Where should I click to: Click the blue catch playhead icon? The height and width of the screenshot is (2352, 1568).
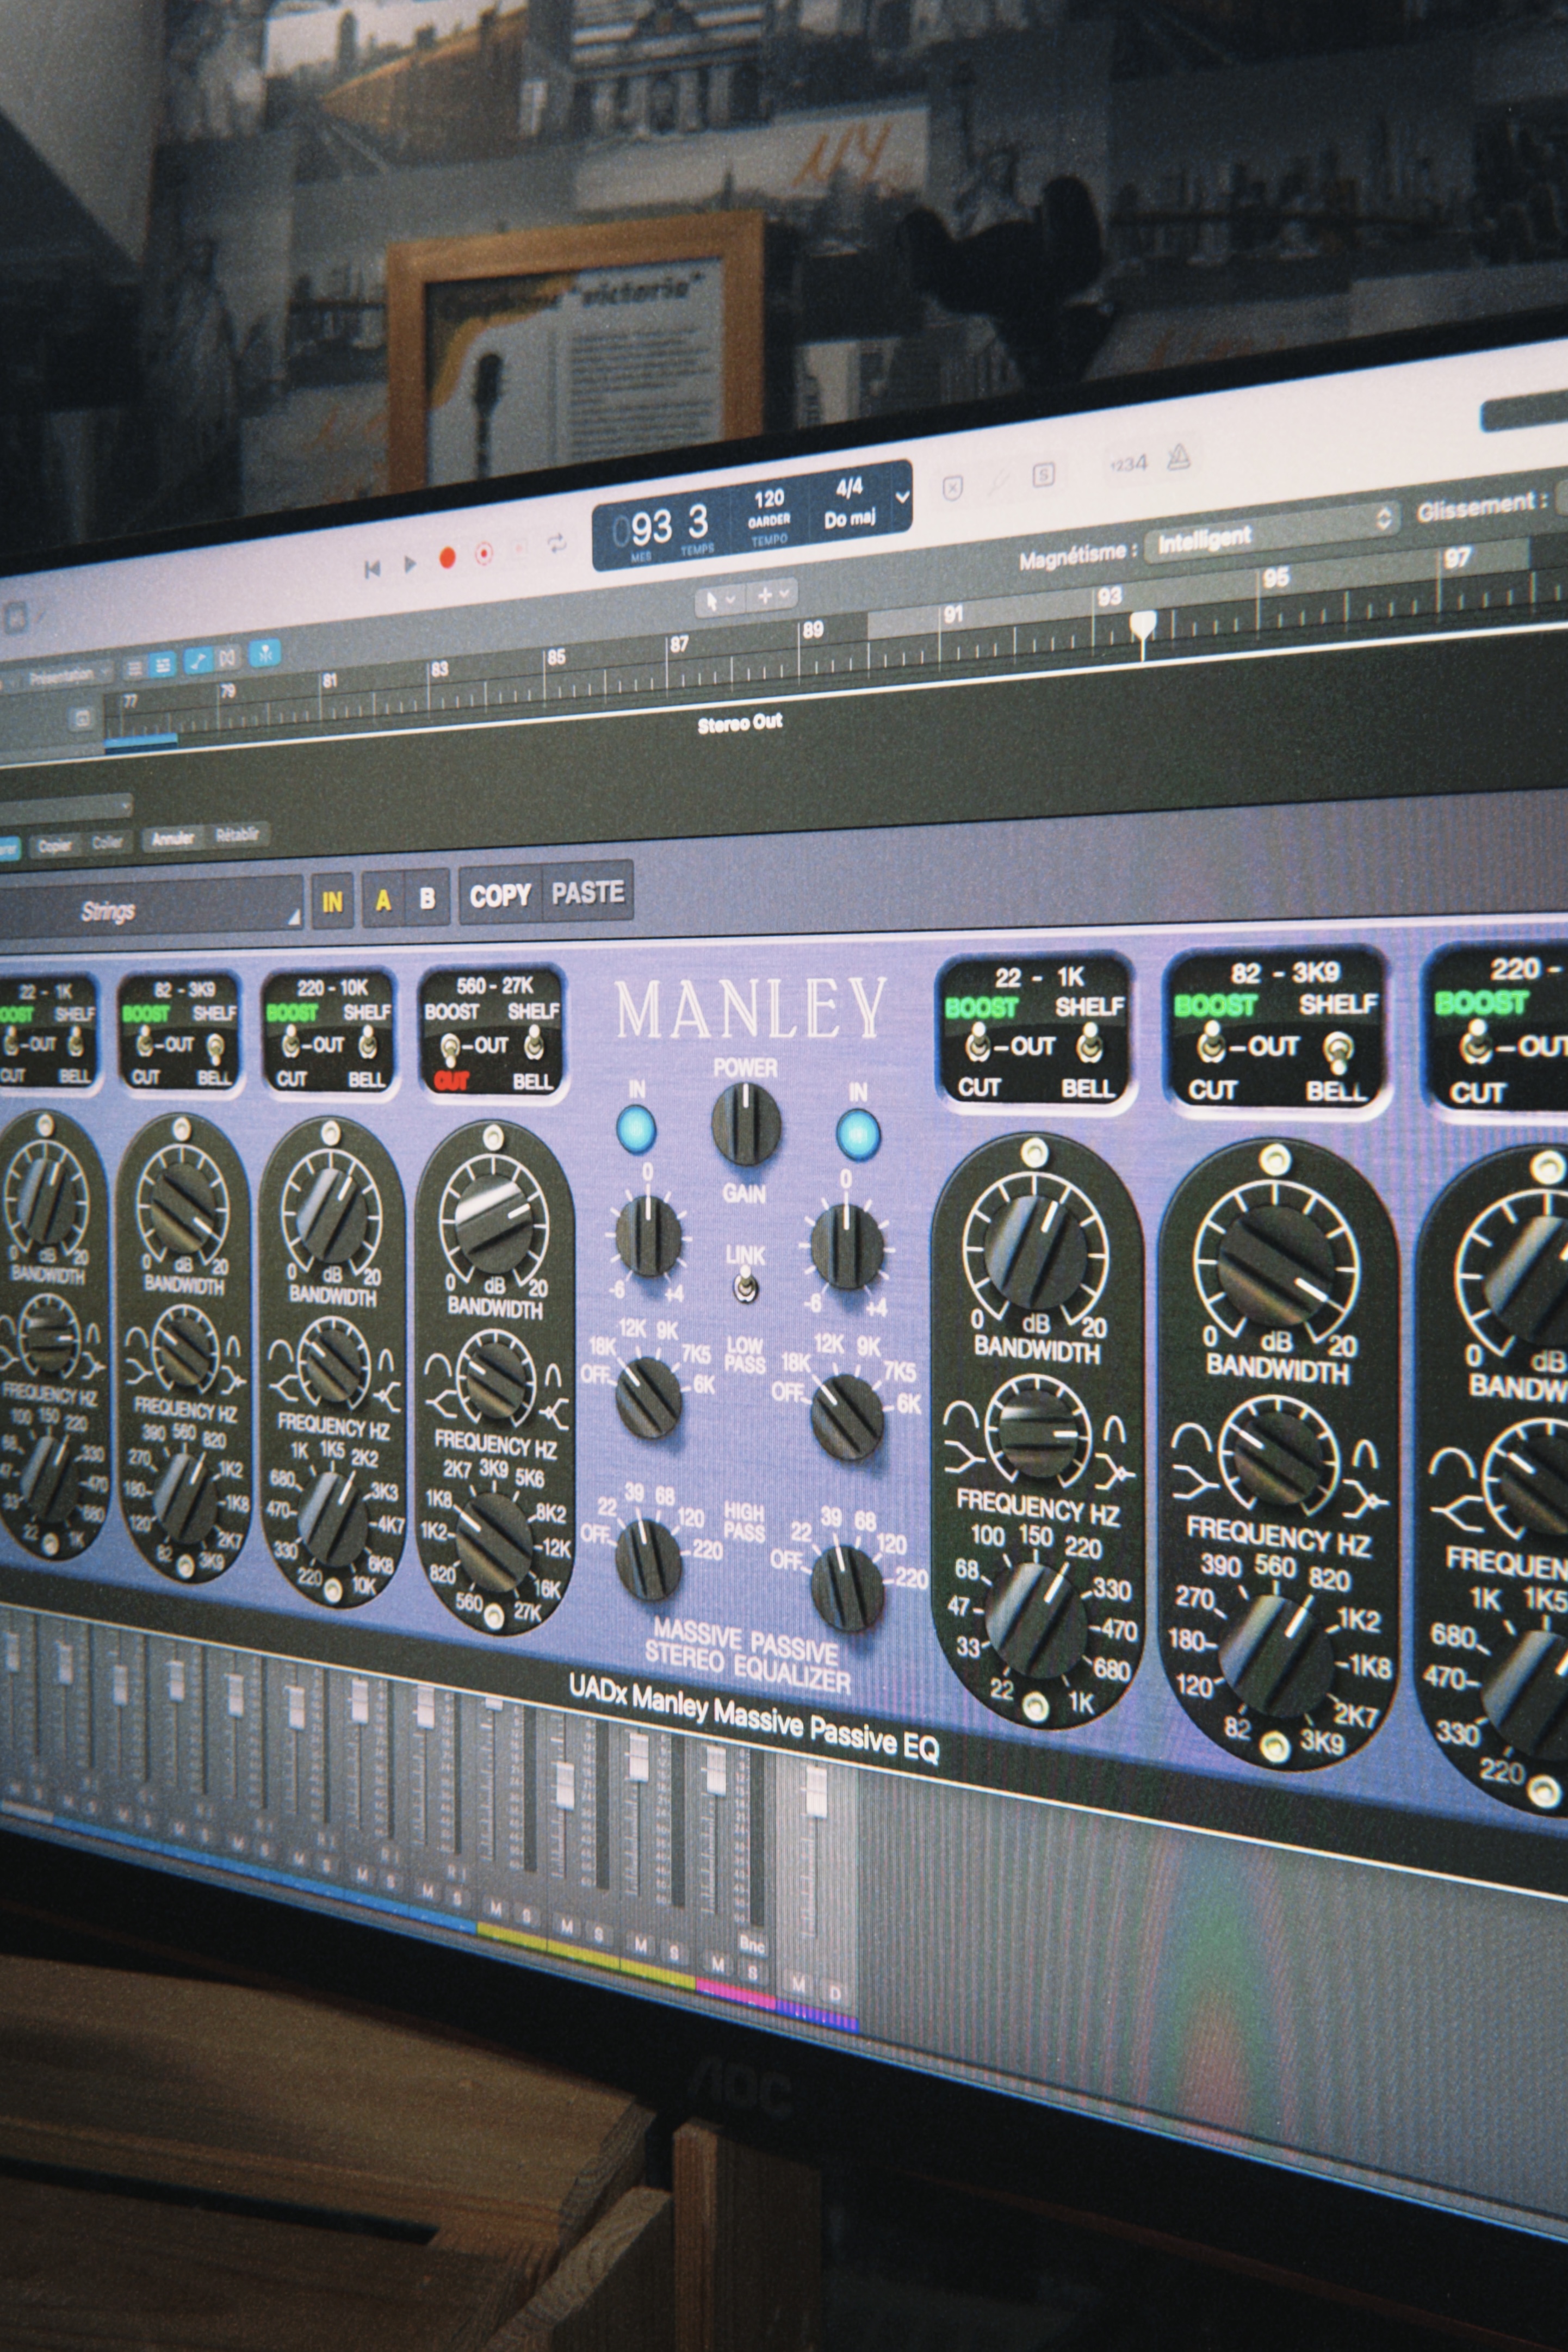click(x=264, y=654)
